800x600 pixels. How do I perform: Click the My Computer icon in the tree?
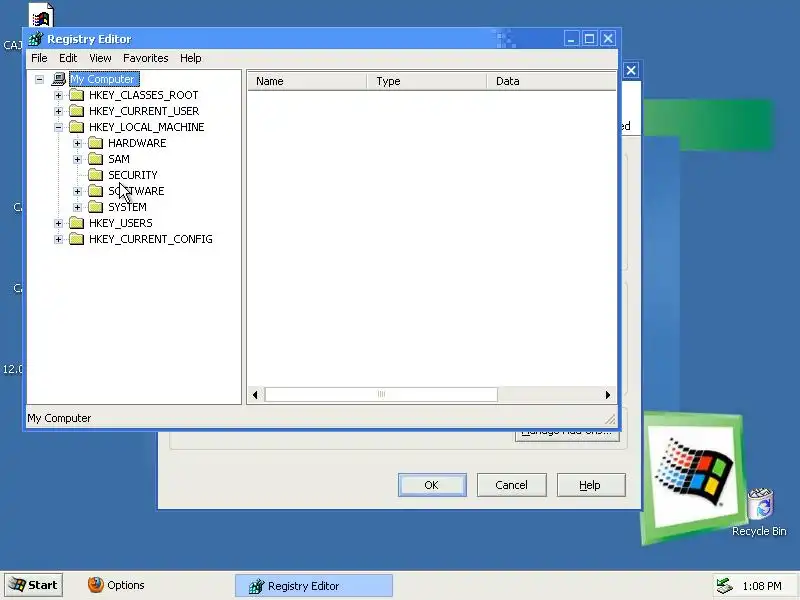[59, 79]
